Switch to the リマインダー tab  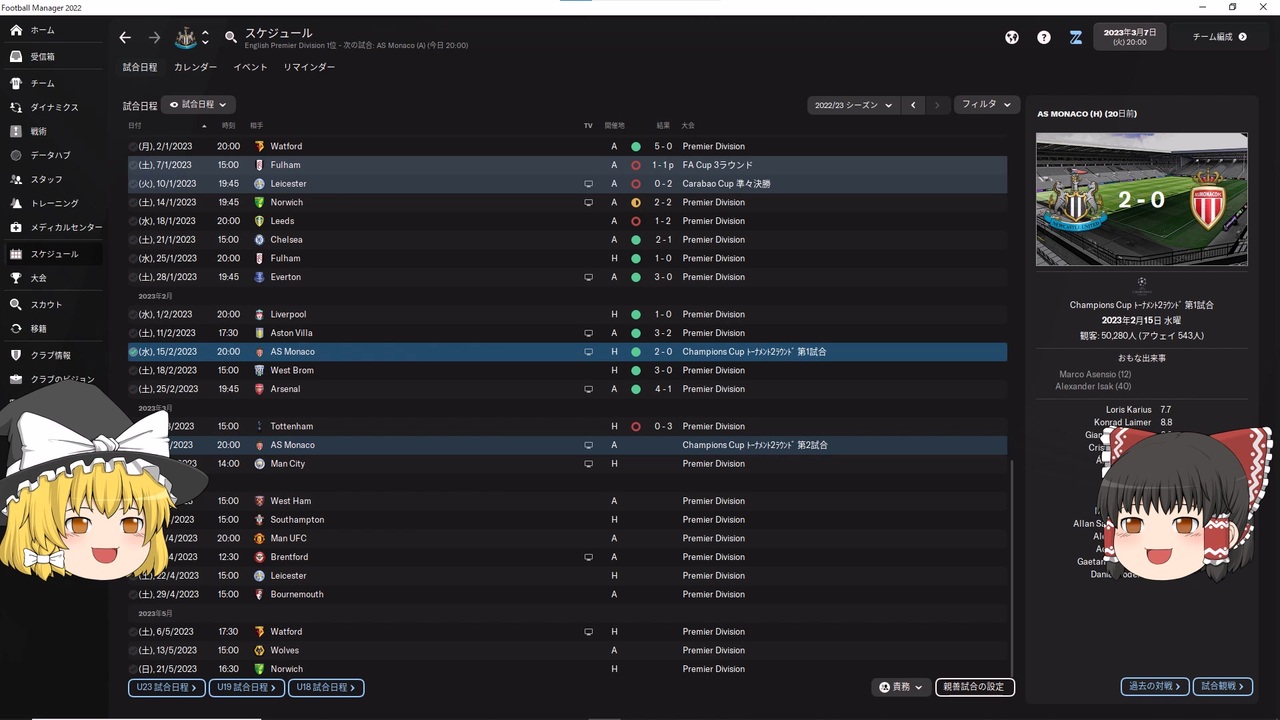point(309,67)
